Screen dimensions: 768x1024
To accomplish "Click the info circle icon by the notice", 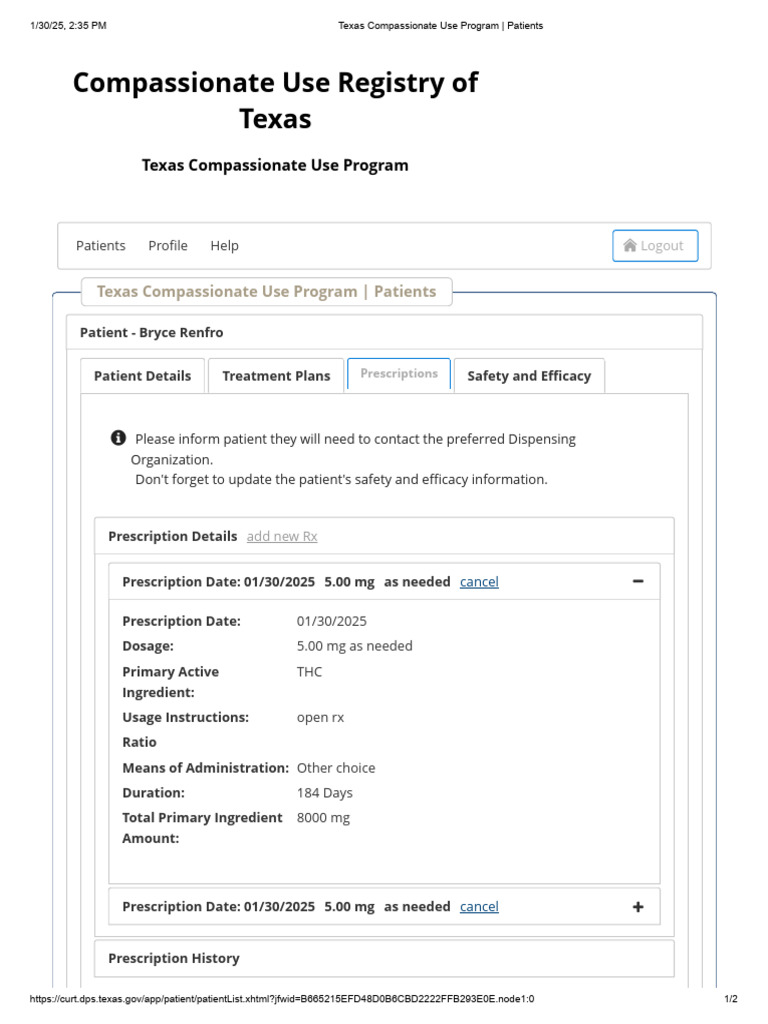I will click(x=118, y=438).
